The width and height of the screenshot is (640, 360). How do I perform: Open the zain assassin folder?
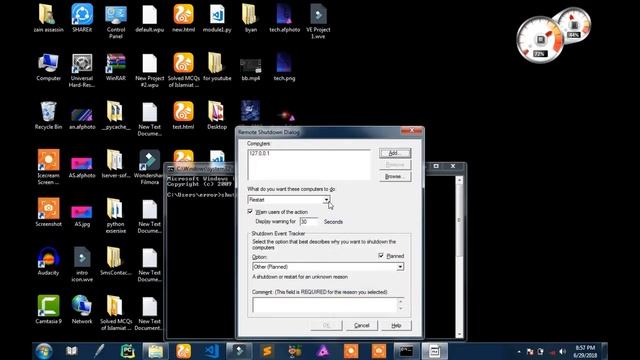coord(49,18)
